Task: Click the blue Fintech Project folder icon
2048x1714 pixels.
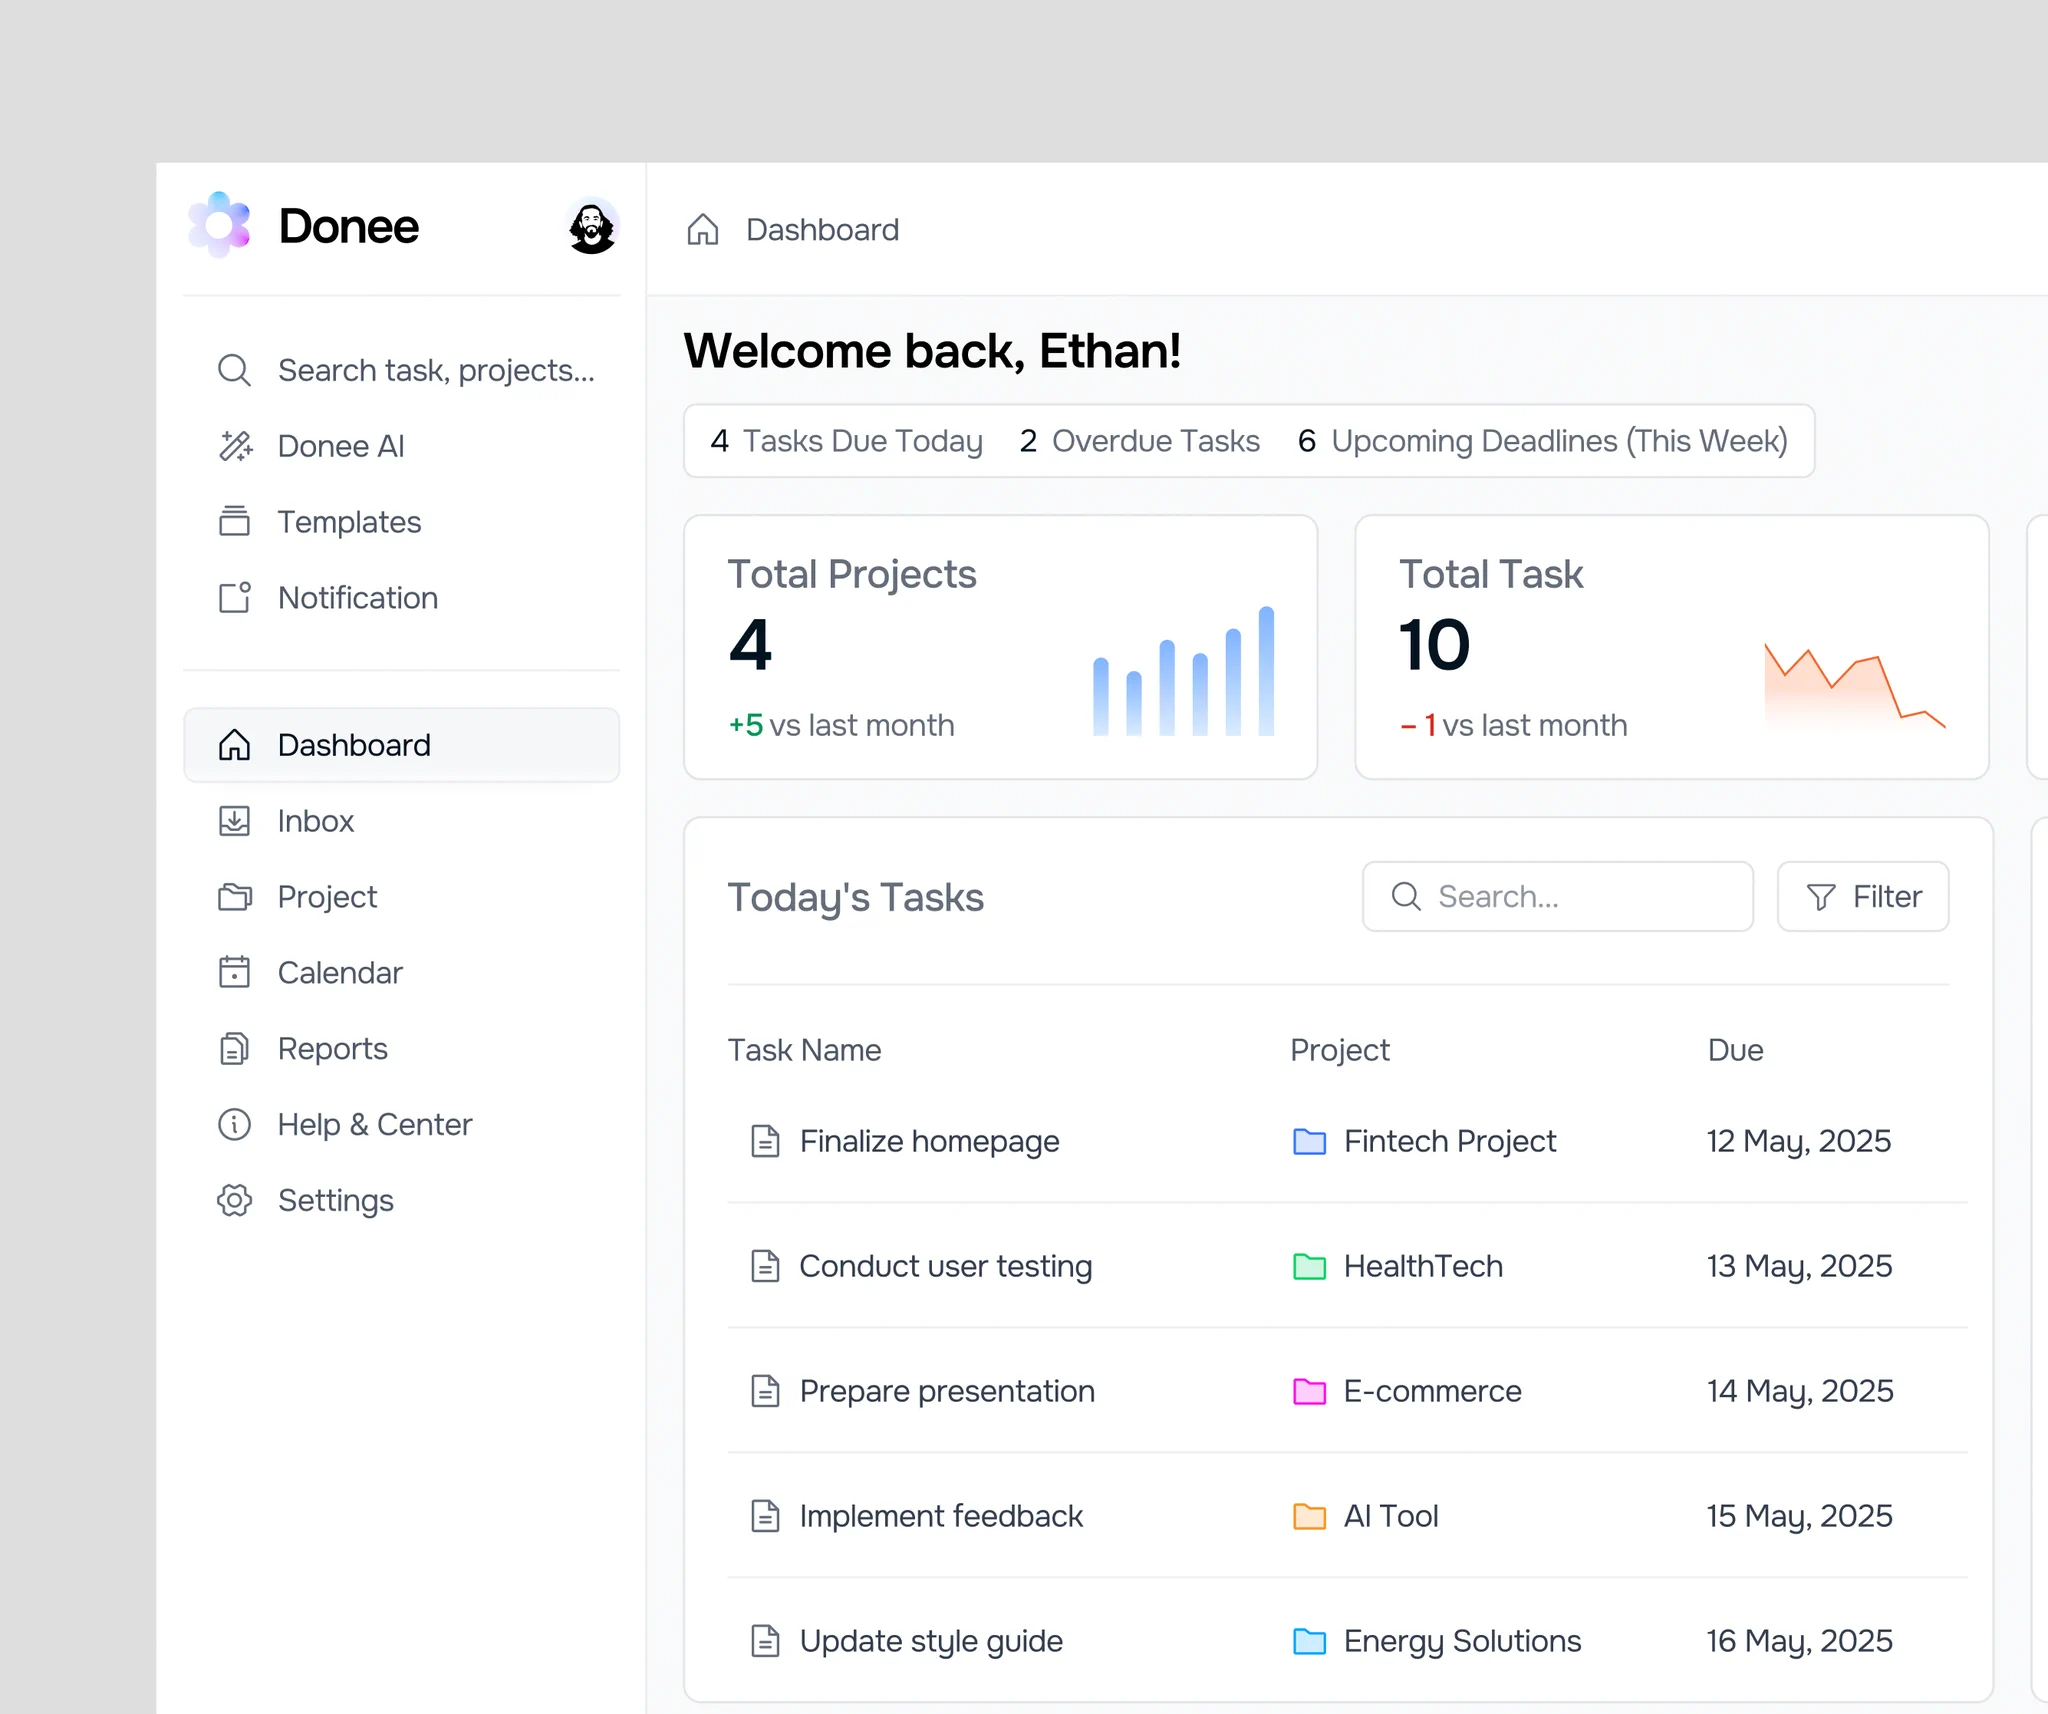Action: pos(1309,1141)
